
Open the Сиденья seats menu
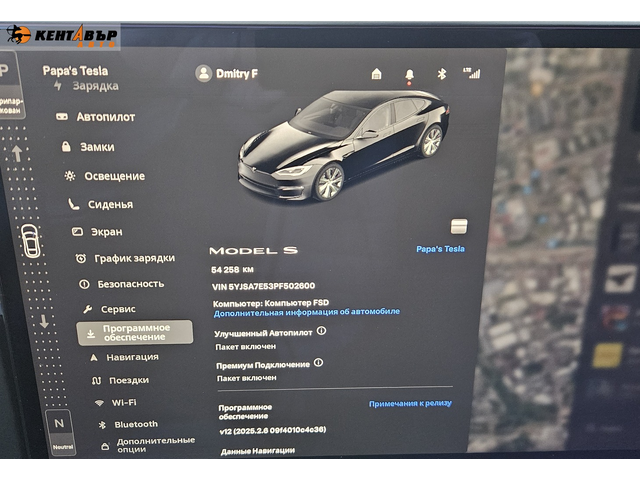[100, 204]
